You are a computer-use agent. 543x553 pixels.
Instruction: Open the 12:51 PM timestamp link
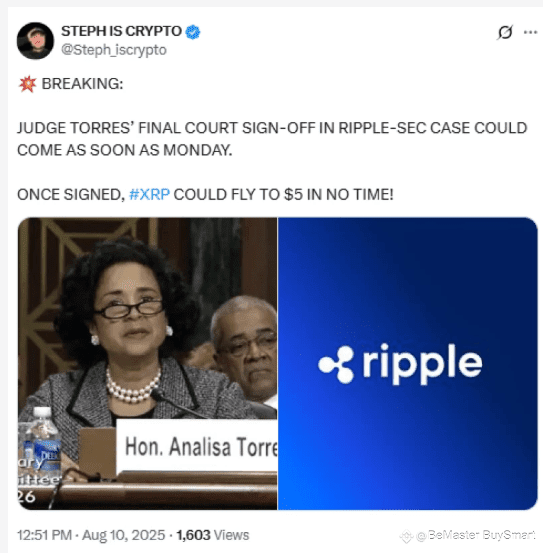click(x=44, y=535)
